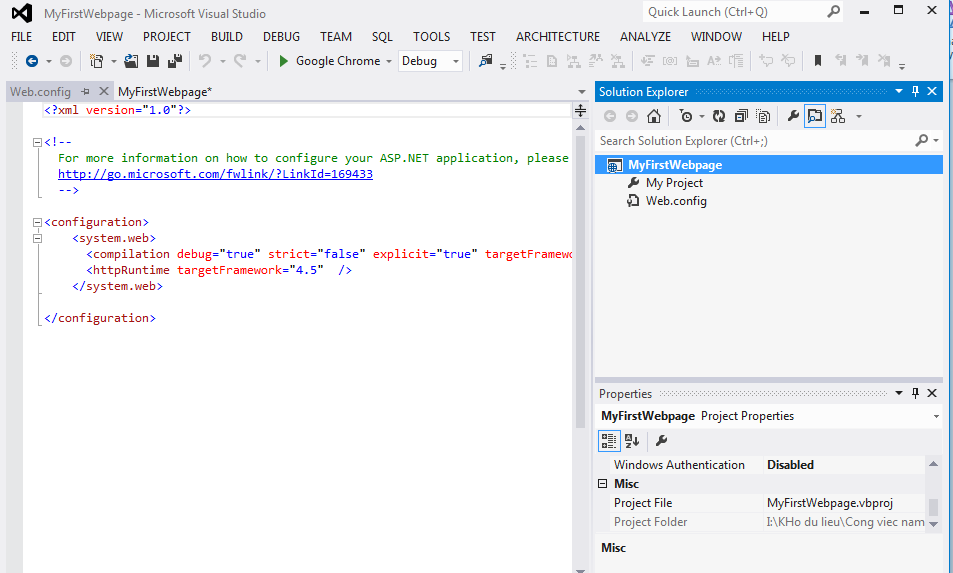Pin the Properties panel
953x573 pixels.
[x=915, y=393]
